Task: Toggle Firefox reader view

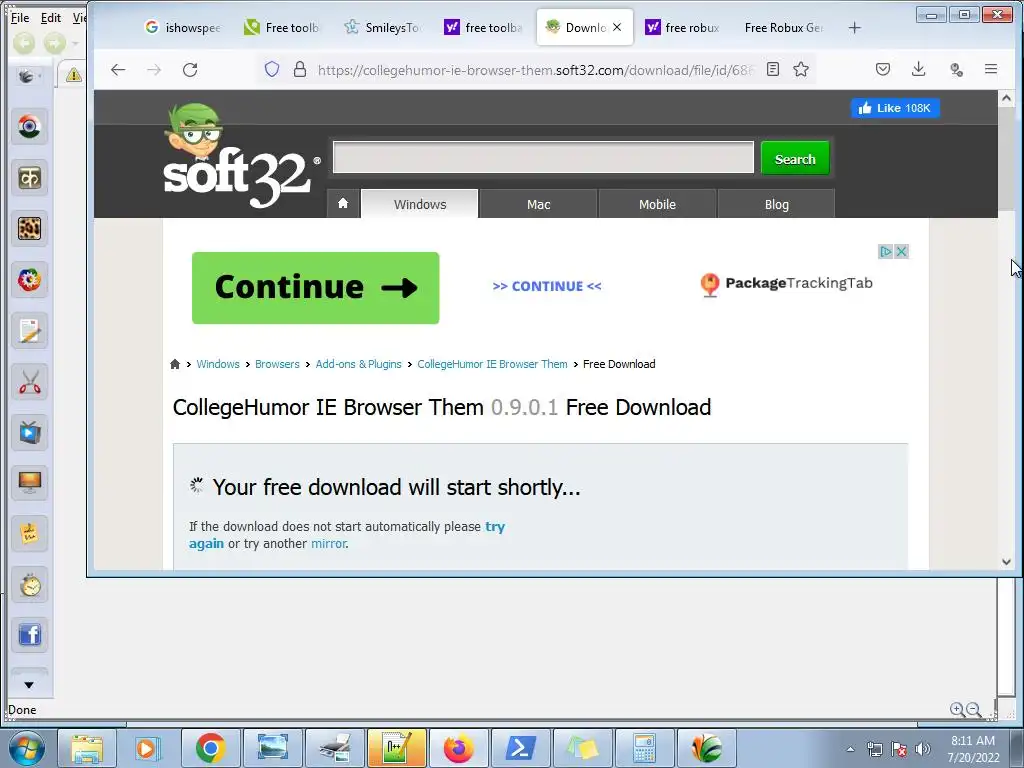Action: click(773, 69)
